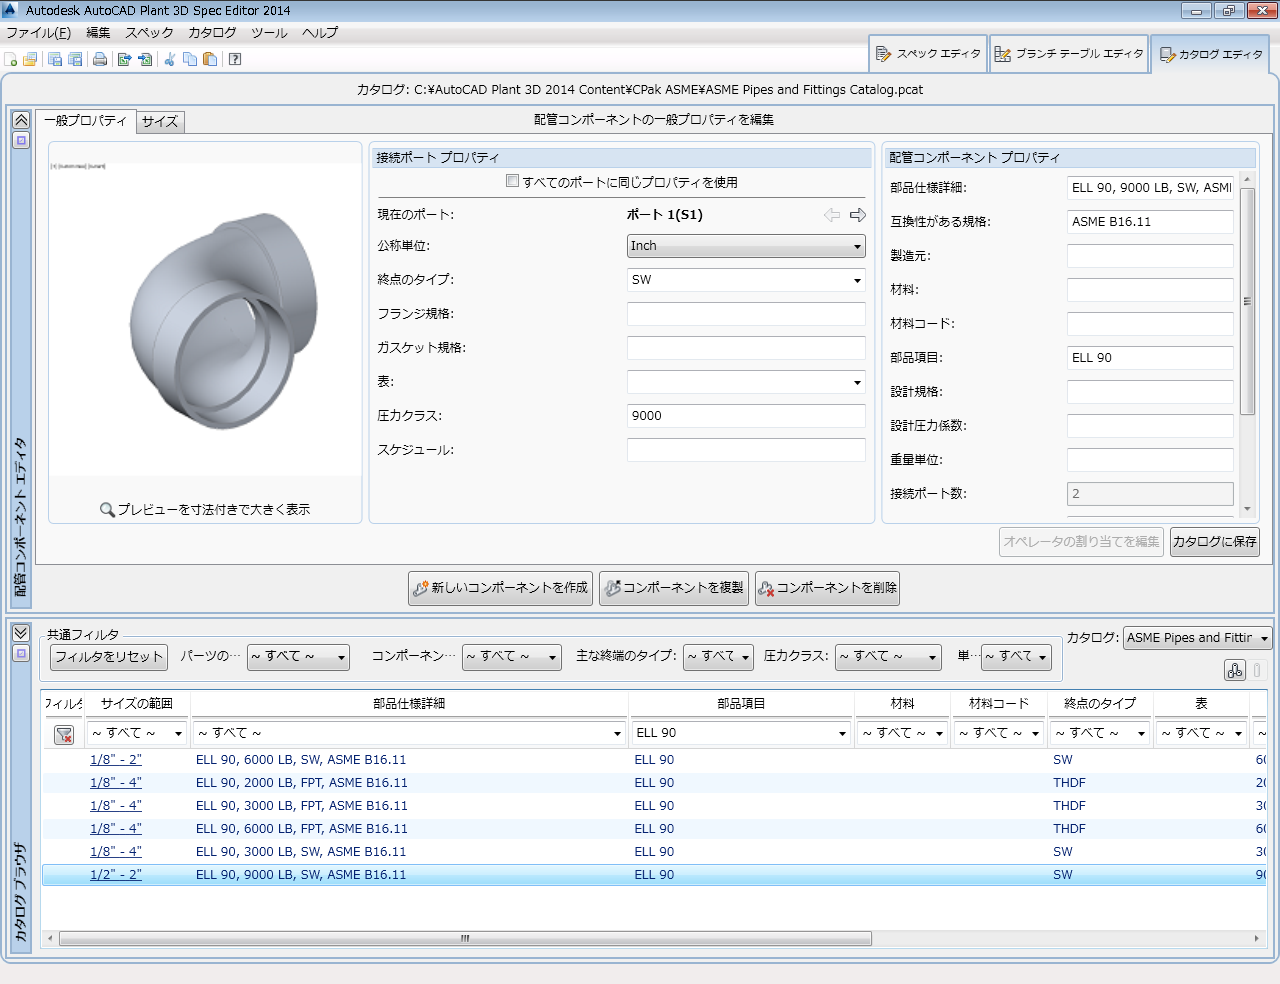Click the horizontal scrollbar of the catalog table
The width and height of the screenshot is (1280, 984).
(465, 939)
